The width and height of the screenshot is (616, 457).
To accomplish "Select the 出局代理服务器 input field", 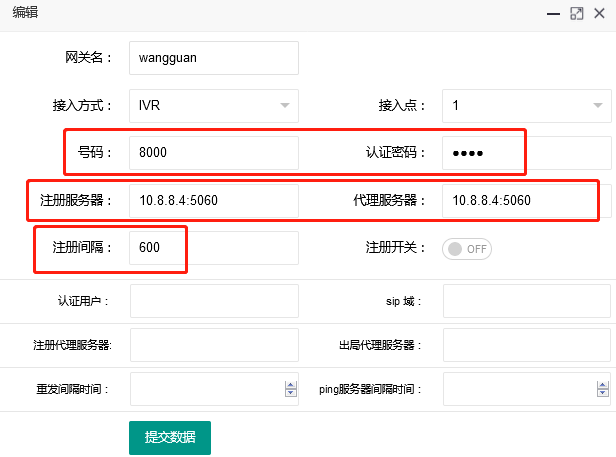I will (x=526, y=345).
